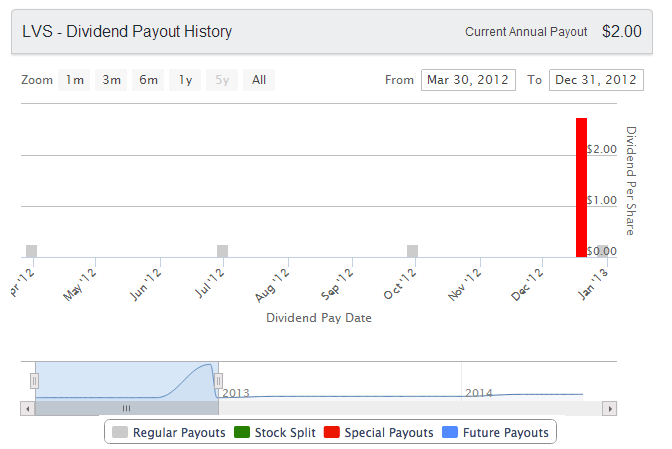672x449 pixels.
Task: Click the $2.00 current annual payout value
Action: (621, 31)
